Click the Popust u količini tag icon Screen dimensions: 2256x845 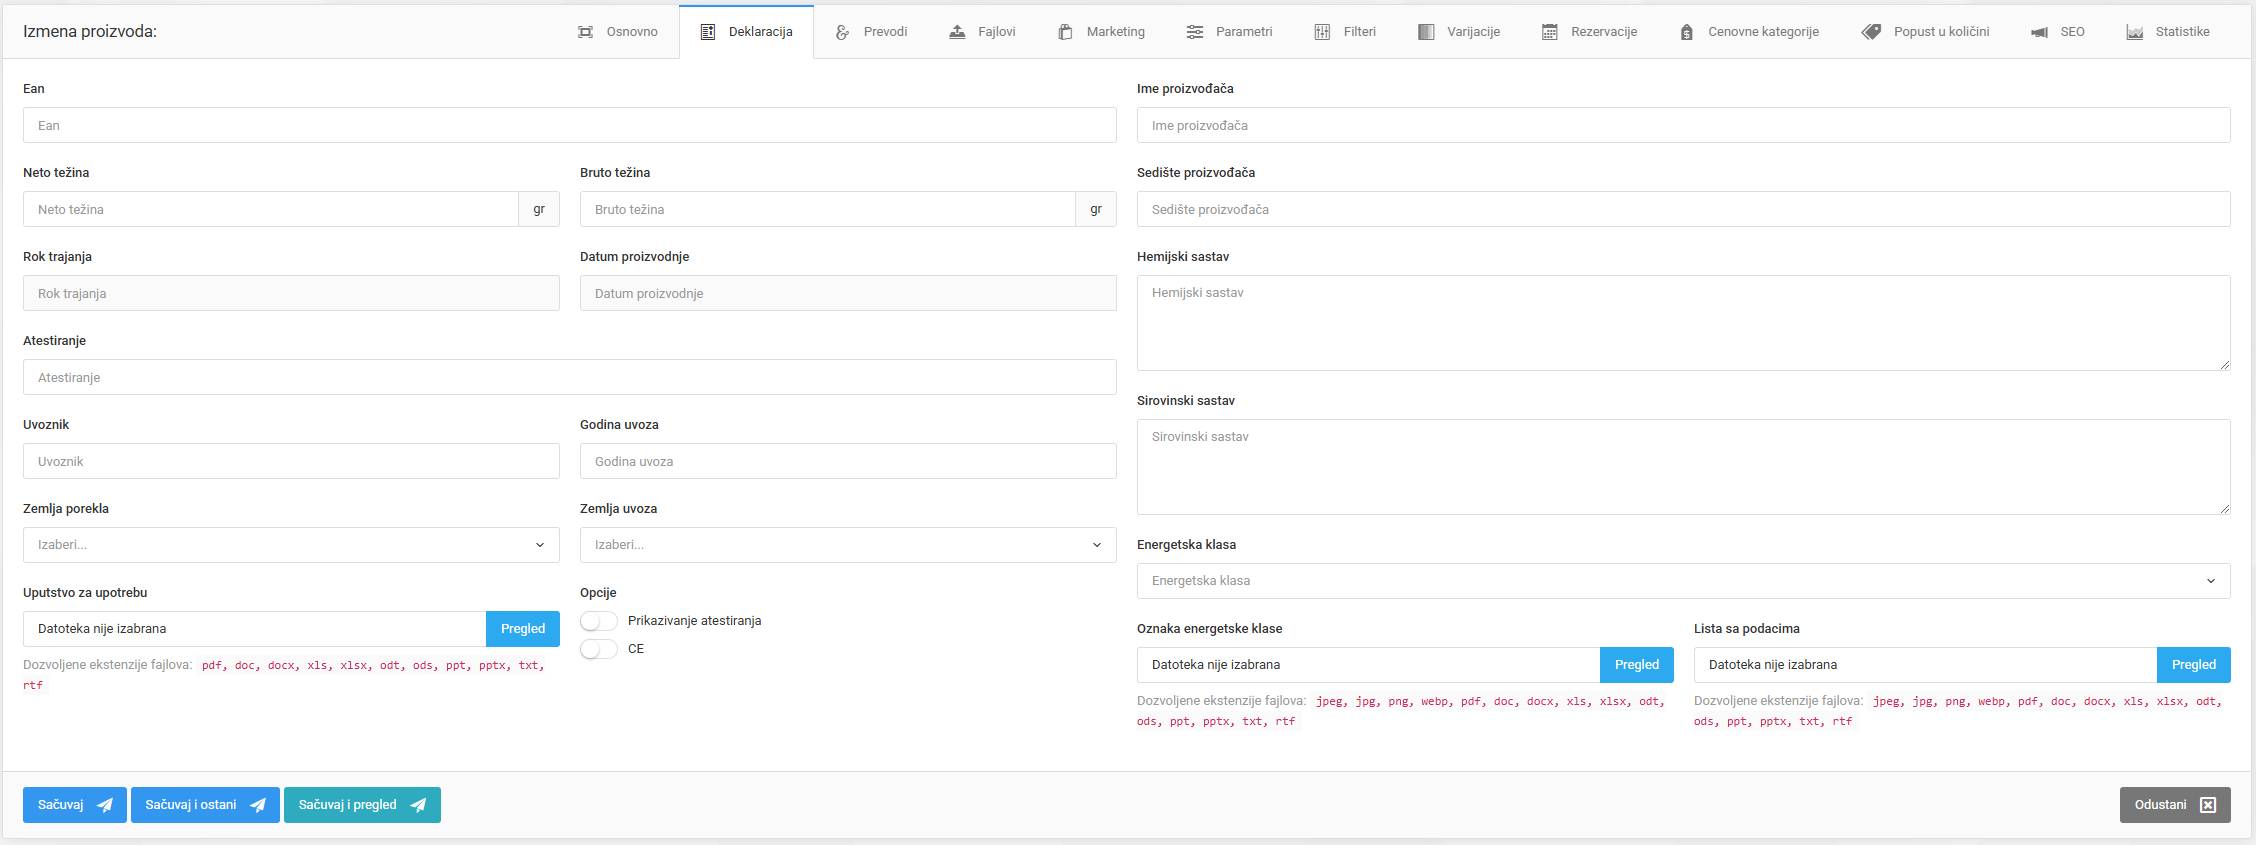click(1870, 32)
